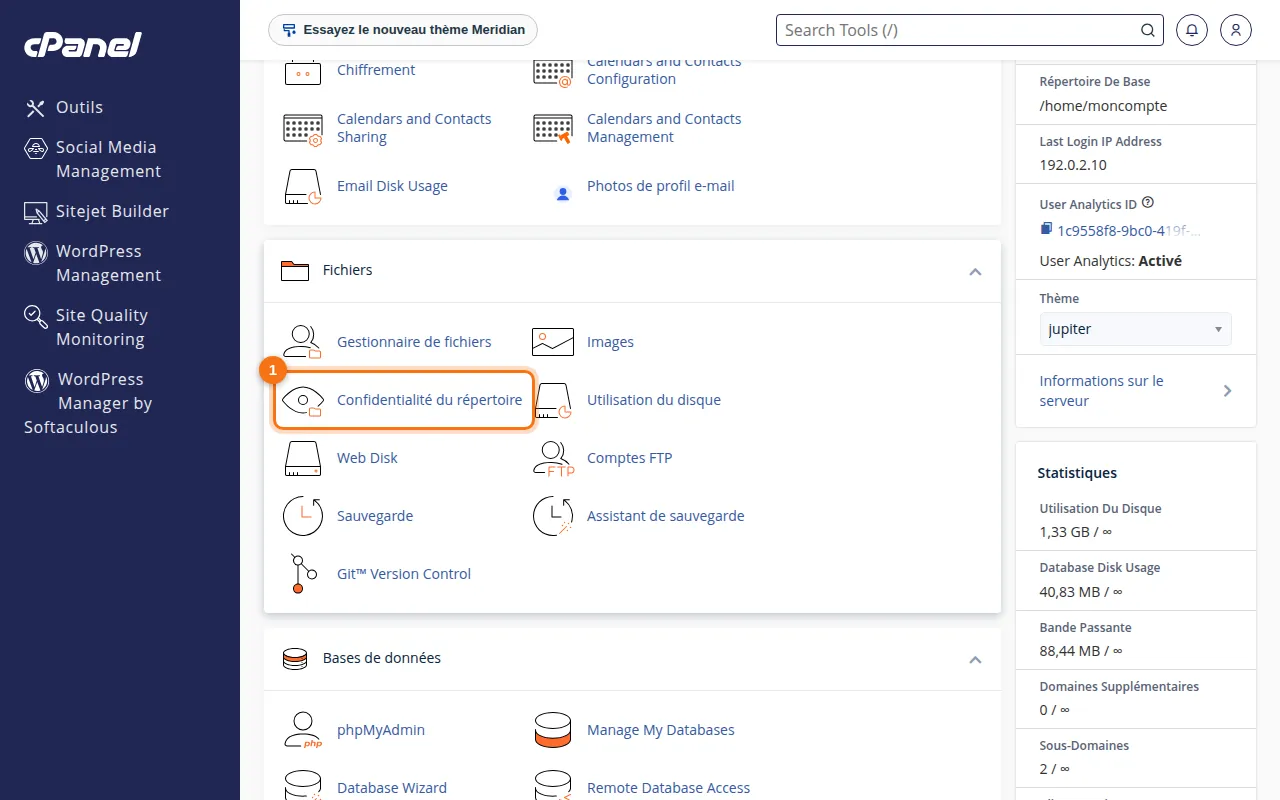
Task: Select Sitejet Builder in the sidebar
Action: click(97, 212)
